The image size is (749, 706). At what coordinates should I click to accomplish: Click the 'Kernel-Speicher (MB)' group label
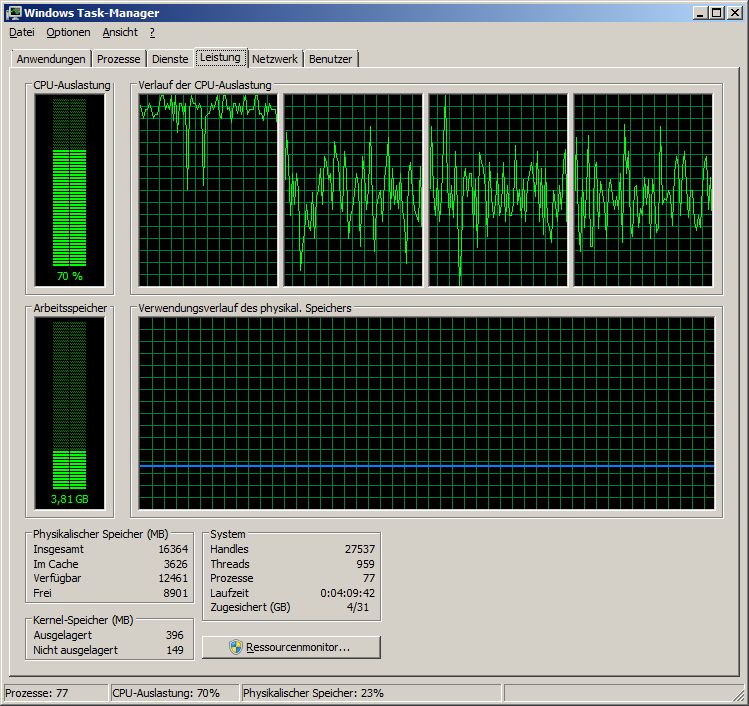click(x=83, y=620)
